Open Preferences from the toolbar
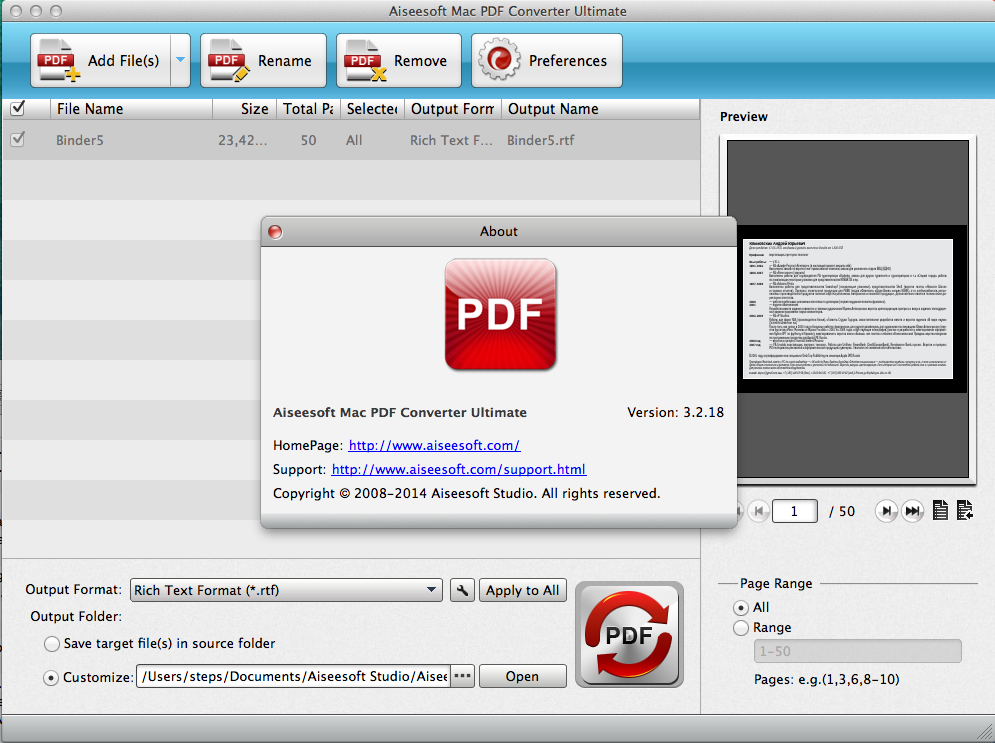 click(x=546, y=60)
